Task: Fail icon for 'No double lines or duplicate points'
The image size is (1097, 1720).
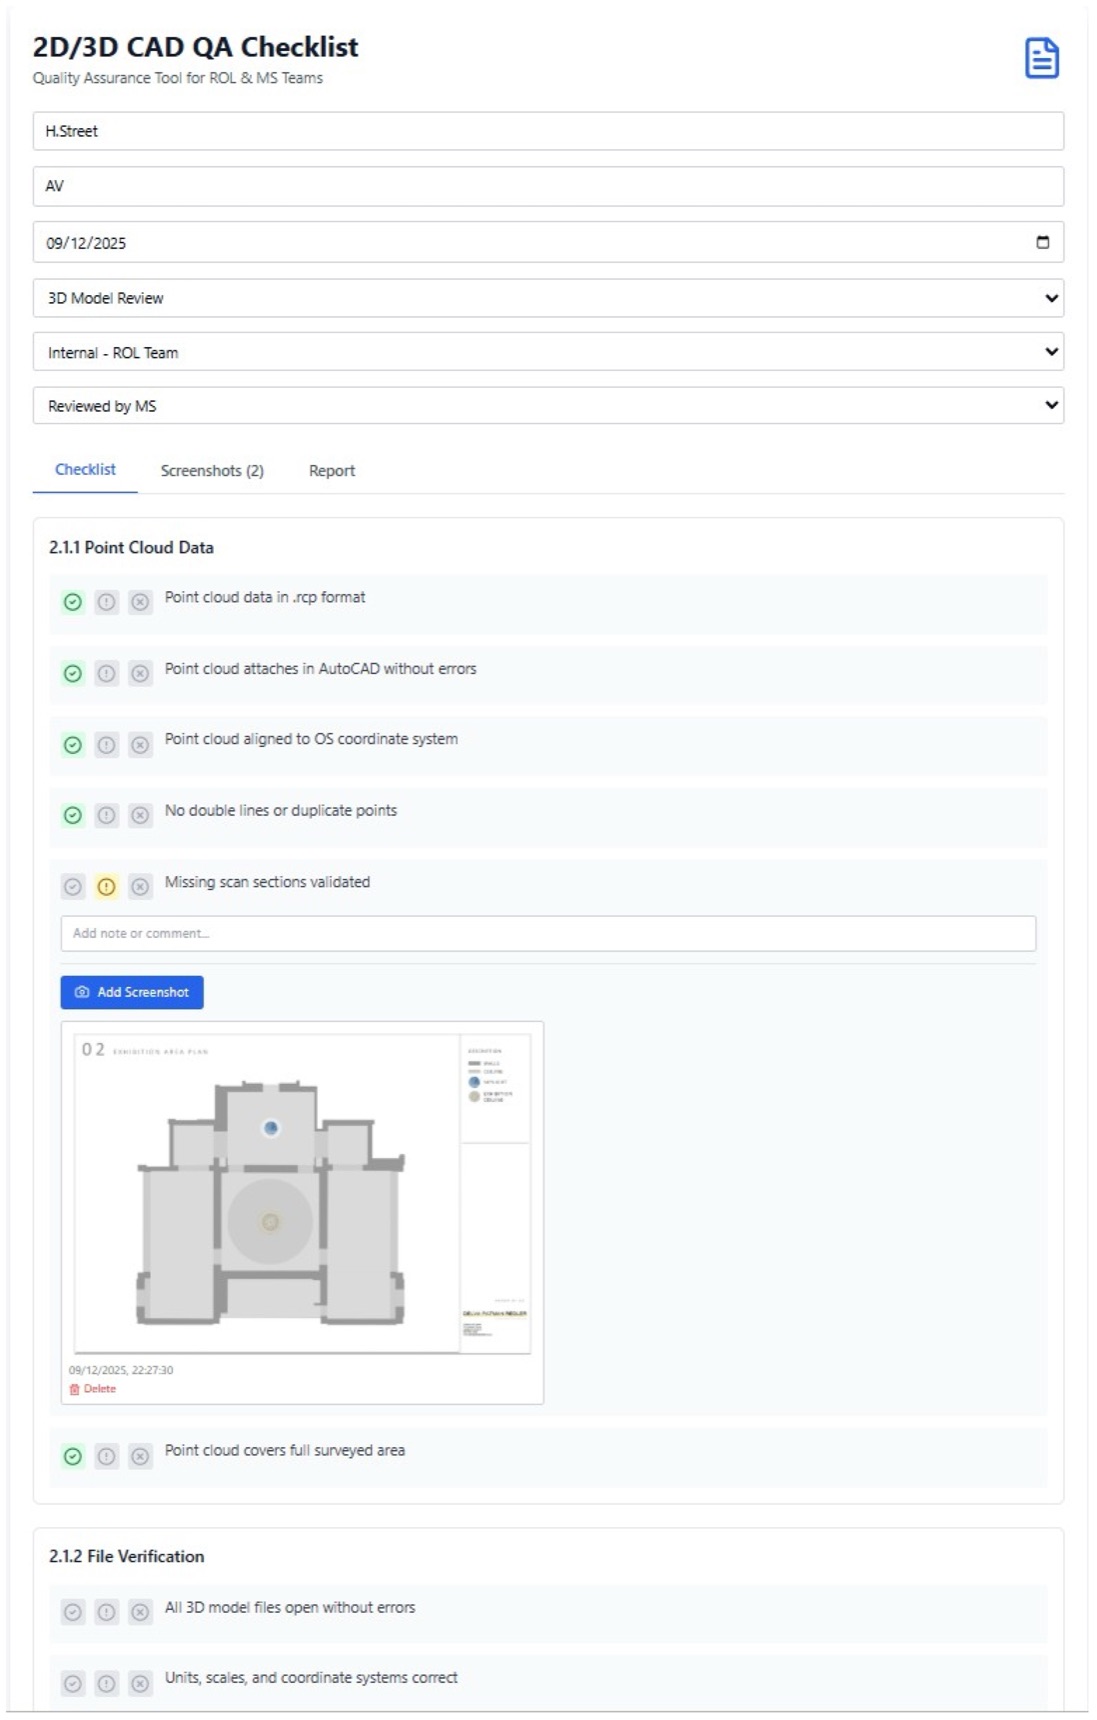Action: (x=141, y=815)
